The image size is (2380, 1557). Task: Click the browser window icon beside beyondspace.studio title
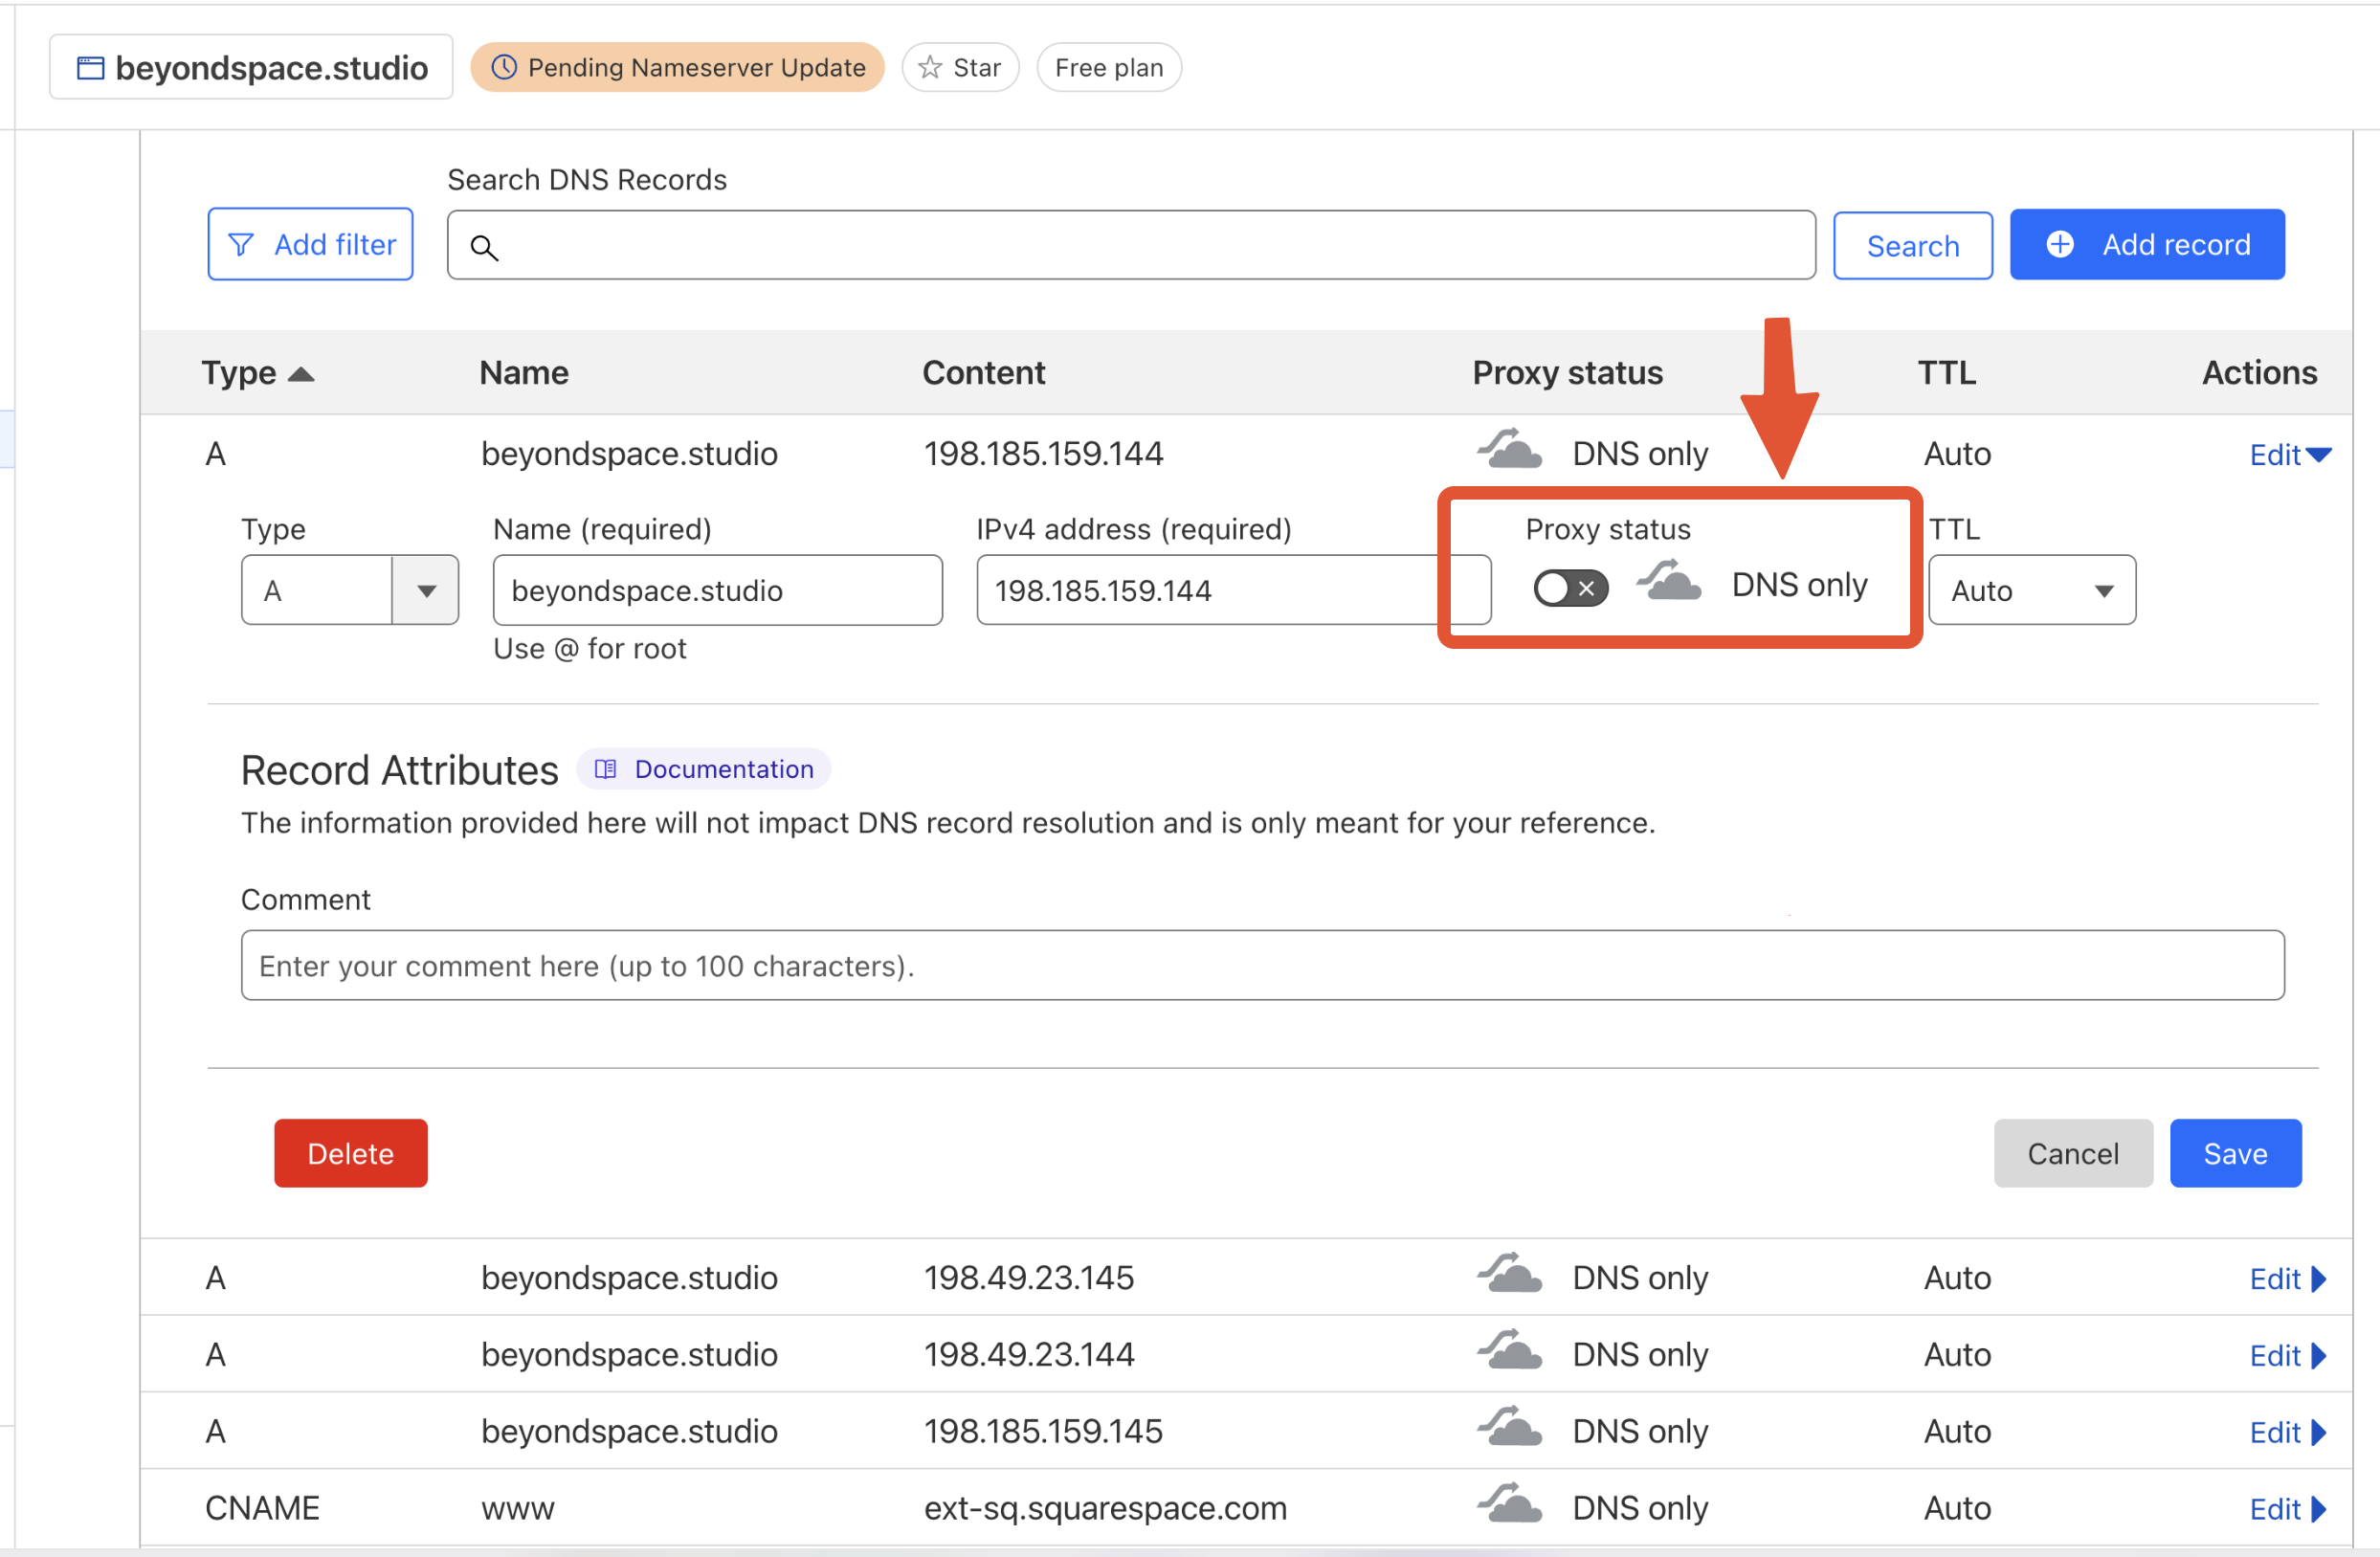tap(91, 68)
